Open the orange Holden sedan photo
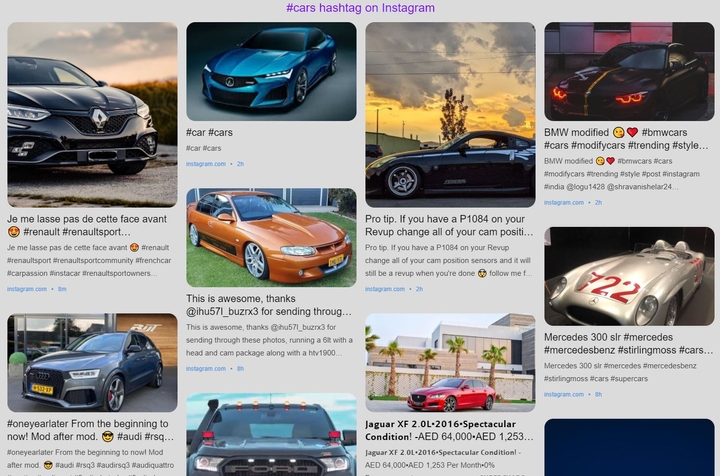The width and height of the screenshot is (720, 476). 271,238
